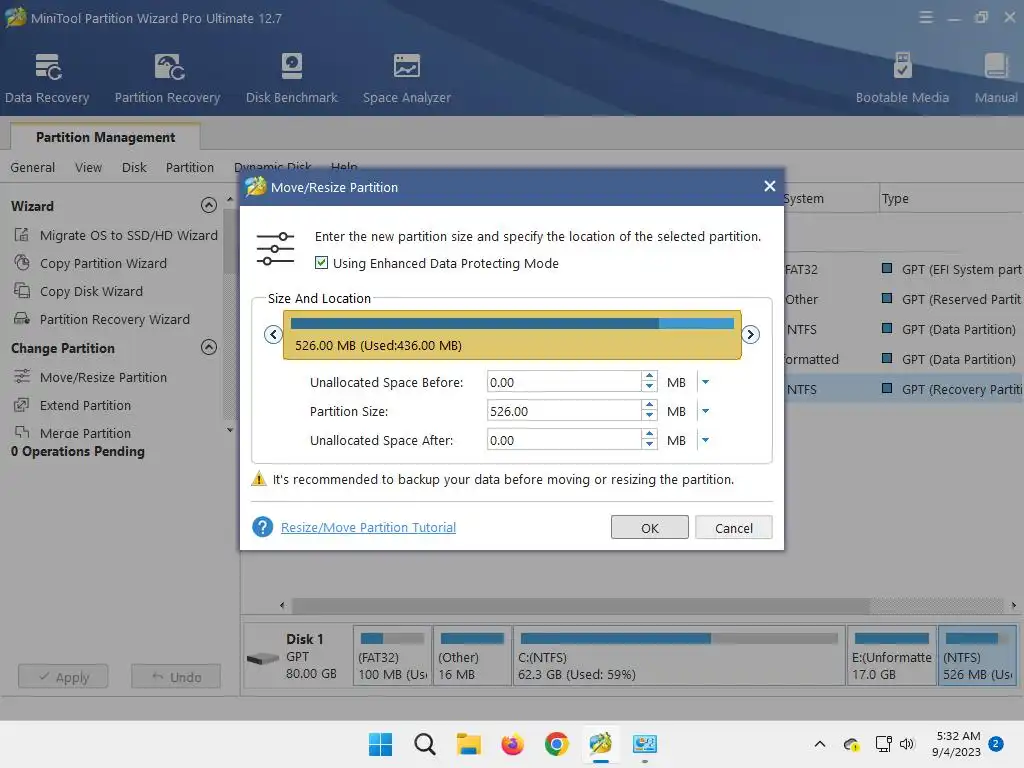Open unit dropdown for Unallocated Space After

[x=705, y=440]
